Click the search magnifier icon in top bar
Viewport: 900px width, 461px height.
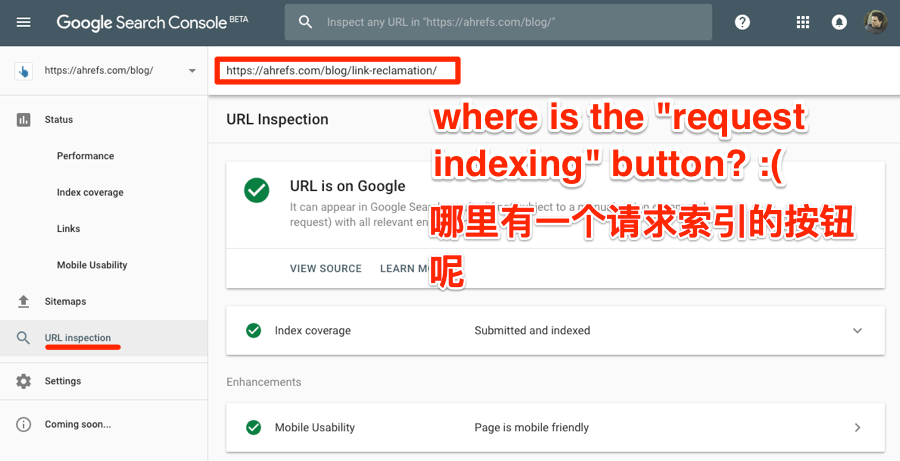pos(305,22)
